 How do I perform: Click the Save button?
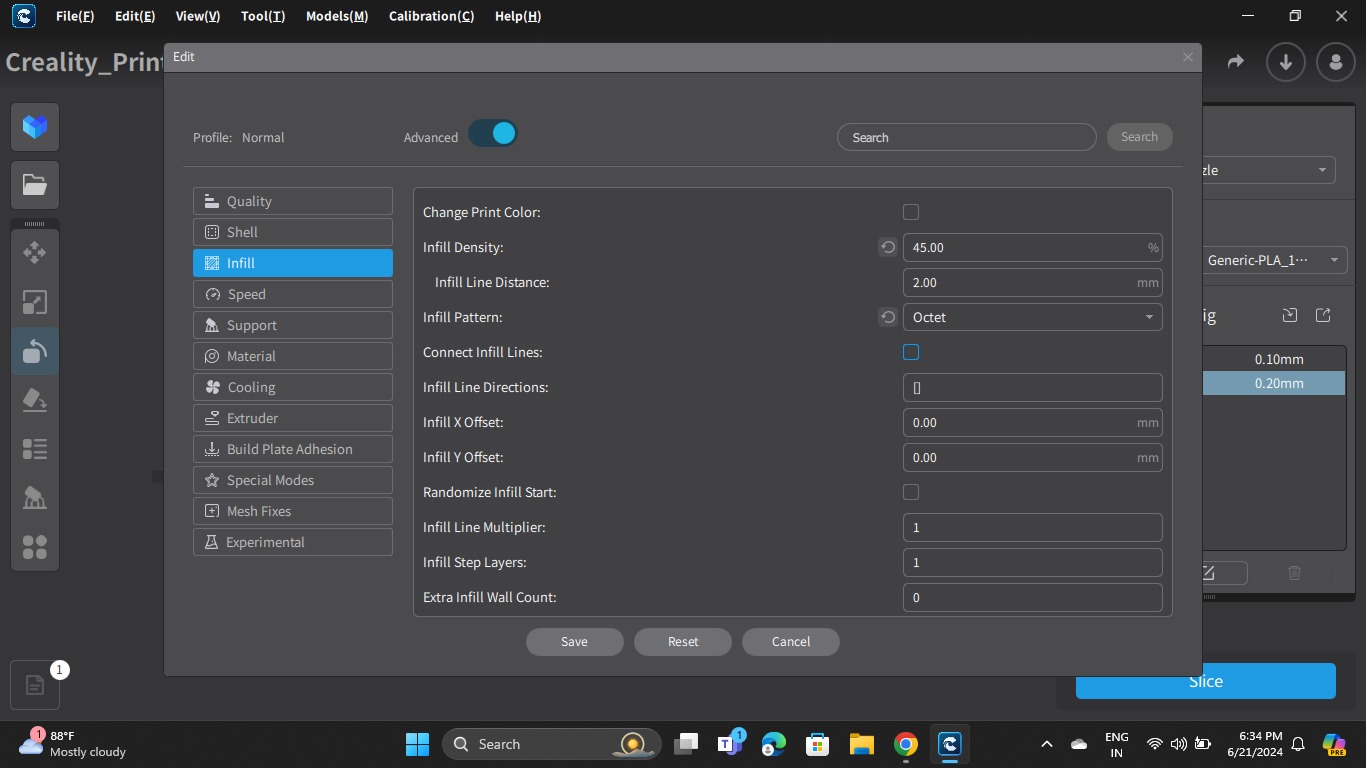(575, 642)
